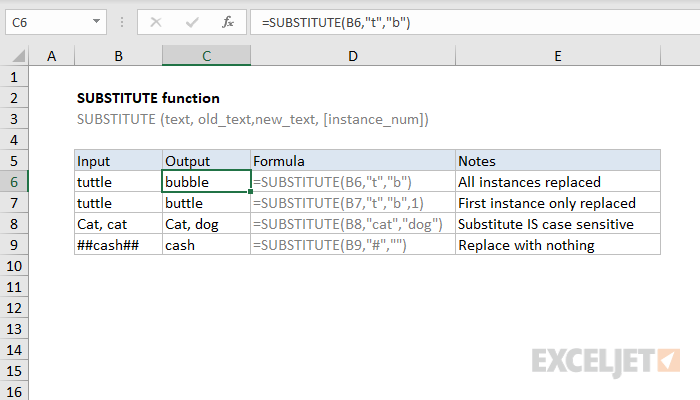Select row 6 header
Image resolution: width=700 pixels, height=400 pixels.
tap(16, 182)
